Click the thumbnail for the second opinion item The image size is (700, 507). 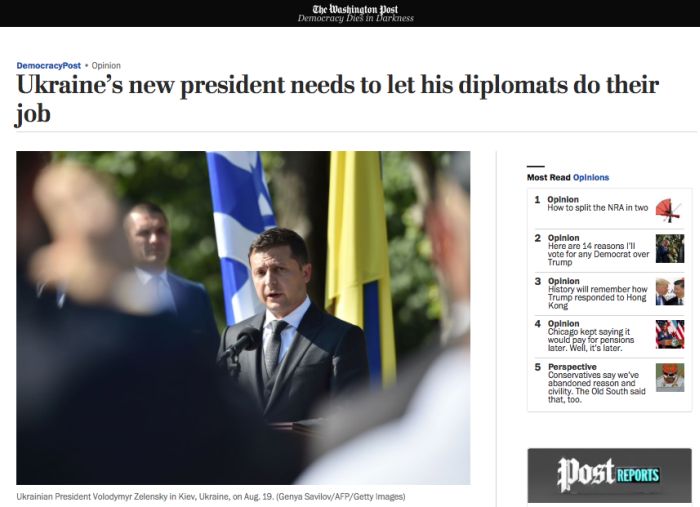[x=670, y=249]
